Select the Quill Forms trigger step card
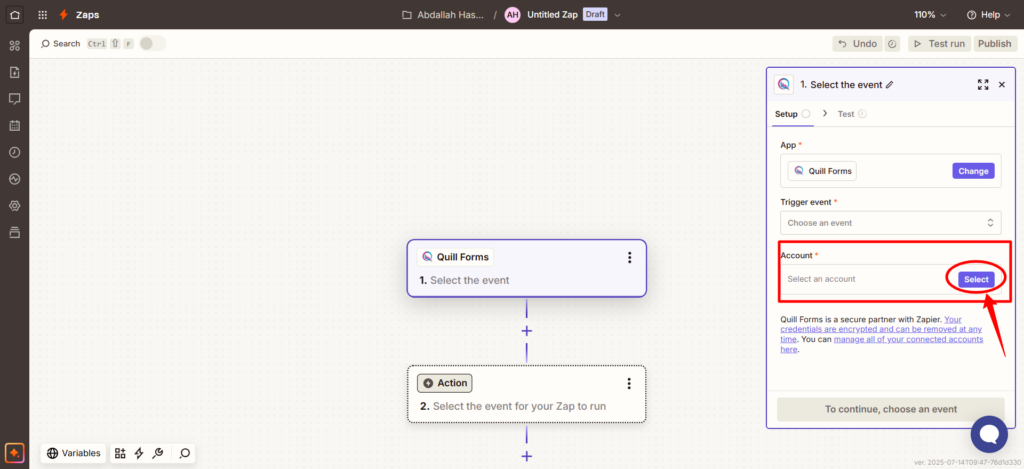1024x469 pixels. pos(526,268)
